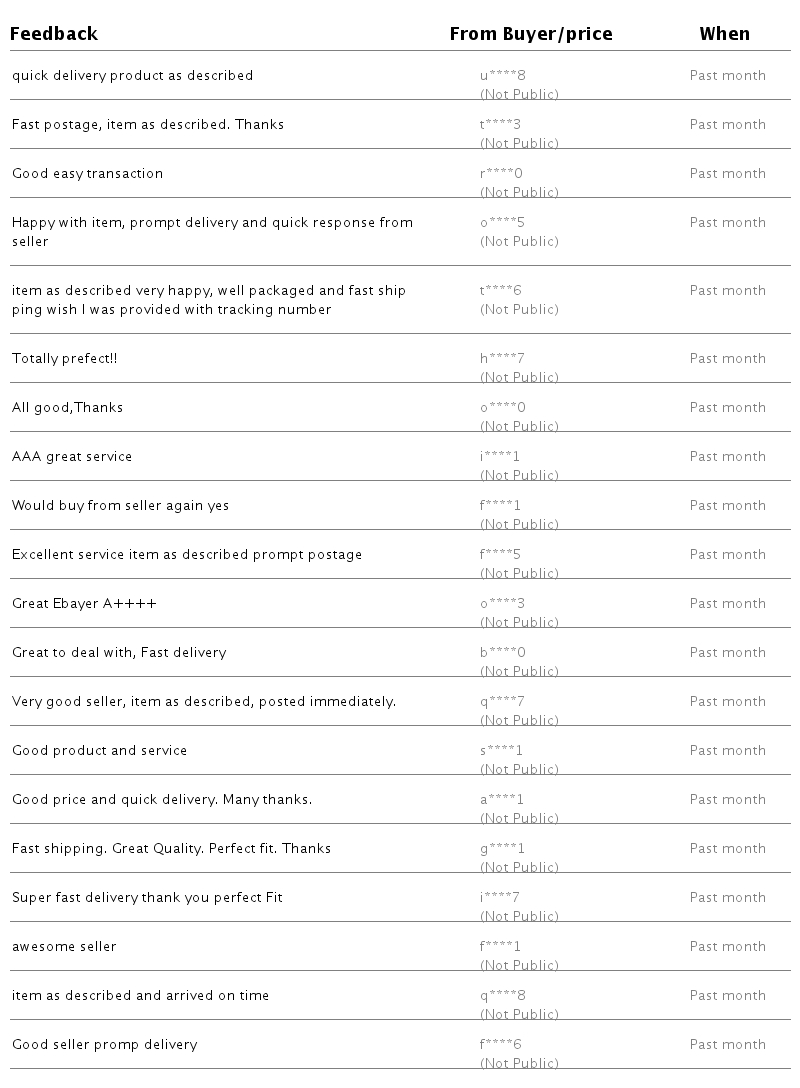Click the "Good easy transaction" feedback
The image size is (800, 1088).
tap(87, 174)
